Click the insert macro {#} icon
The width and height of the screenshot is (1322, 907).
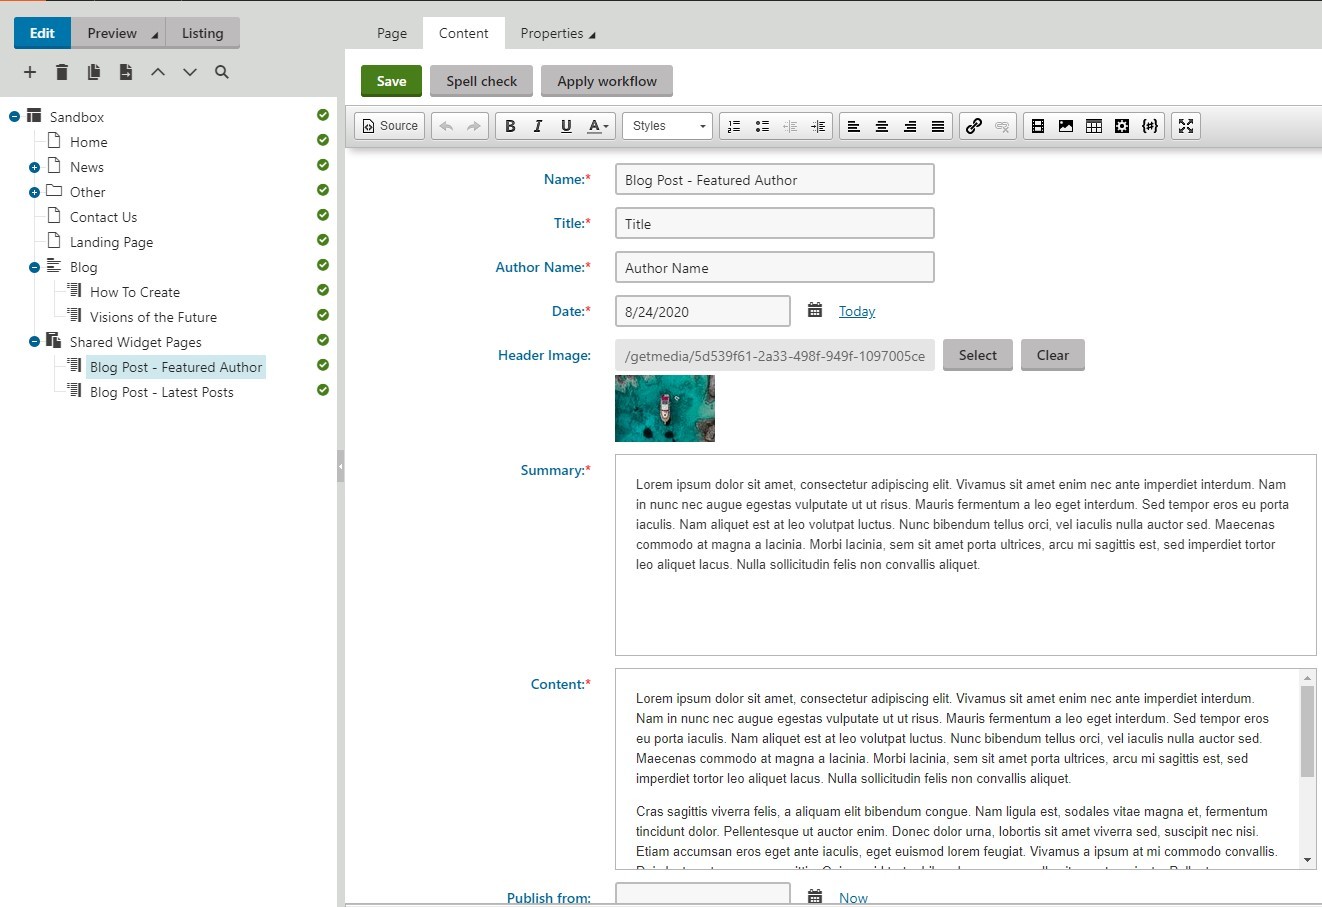[1150, 126]
